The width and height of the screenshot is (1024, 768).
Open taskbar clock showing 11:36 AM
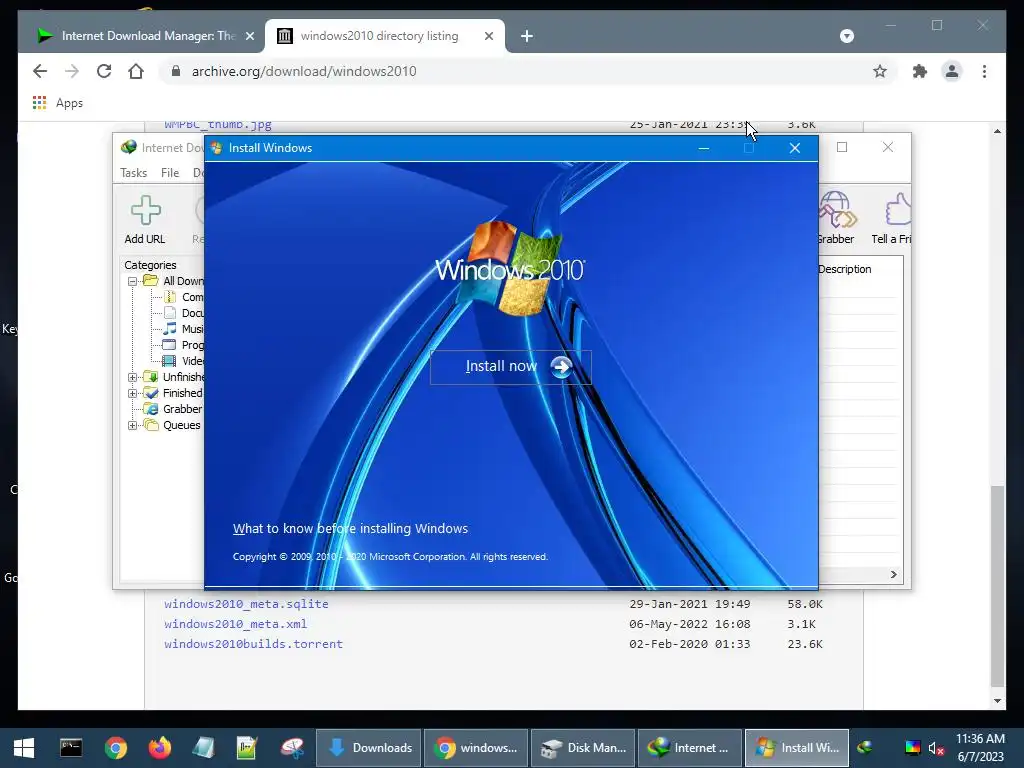click(980, 748)
